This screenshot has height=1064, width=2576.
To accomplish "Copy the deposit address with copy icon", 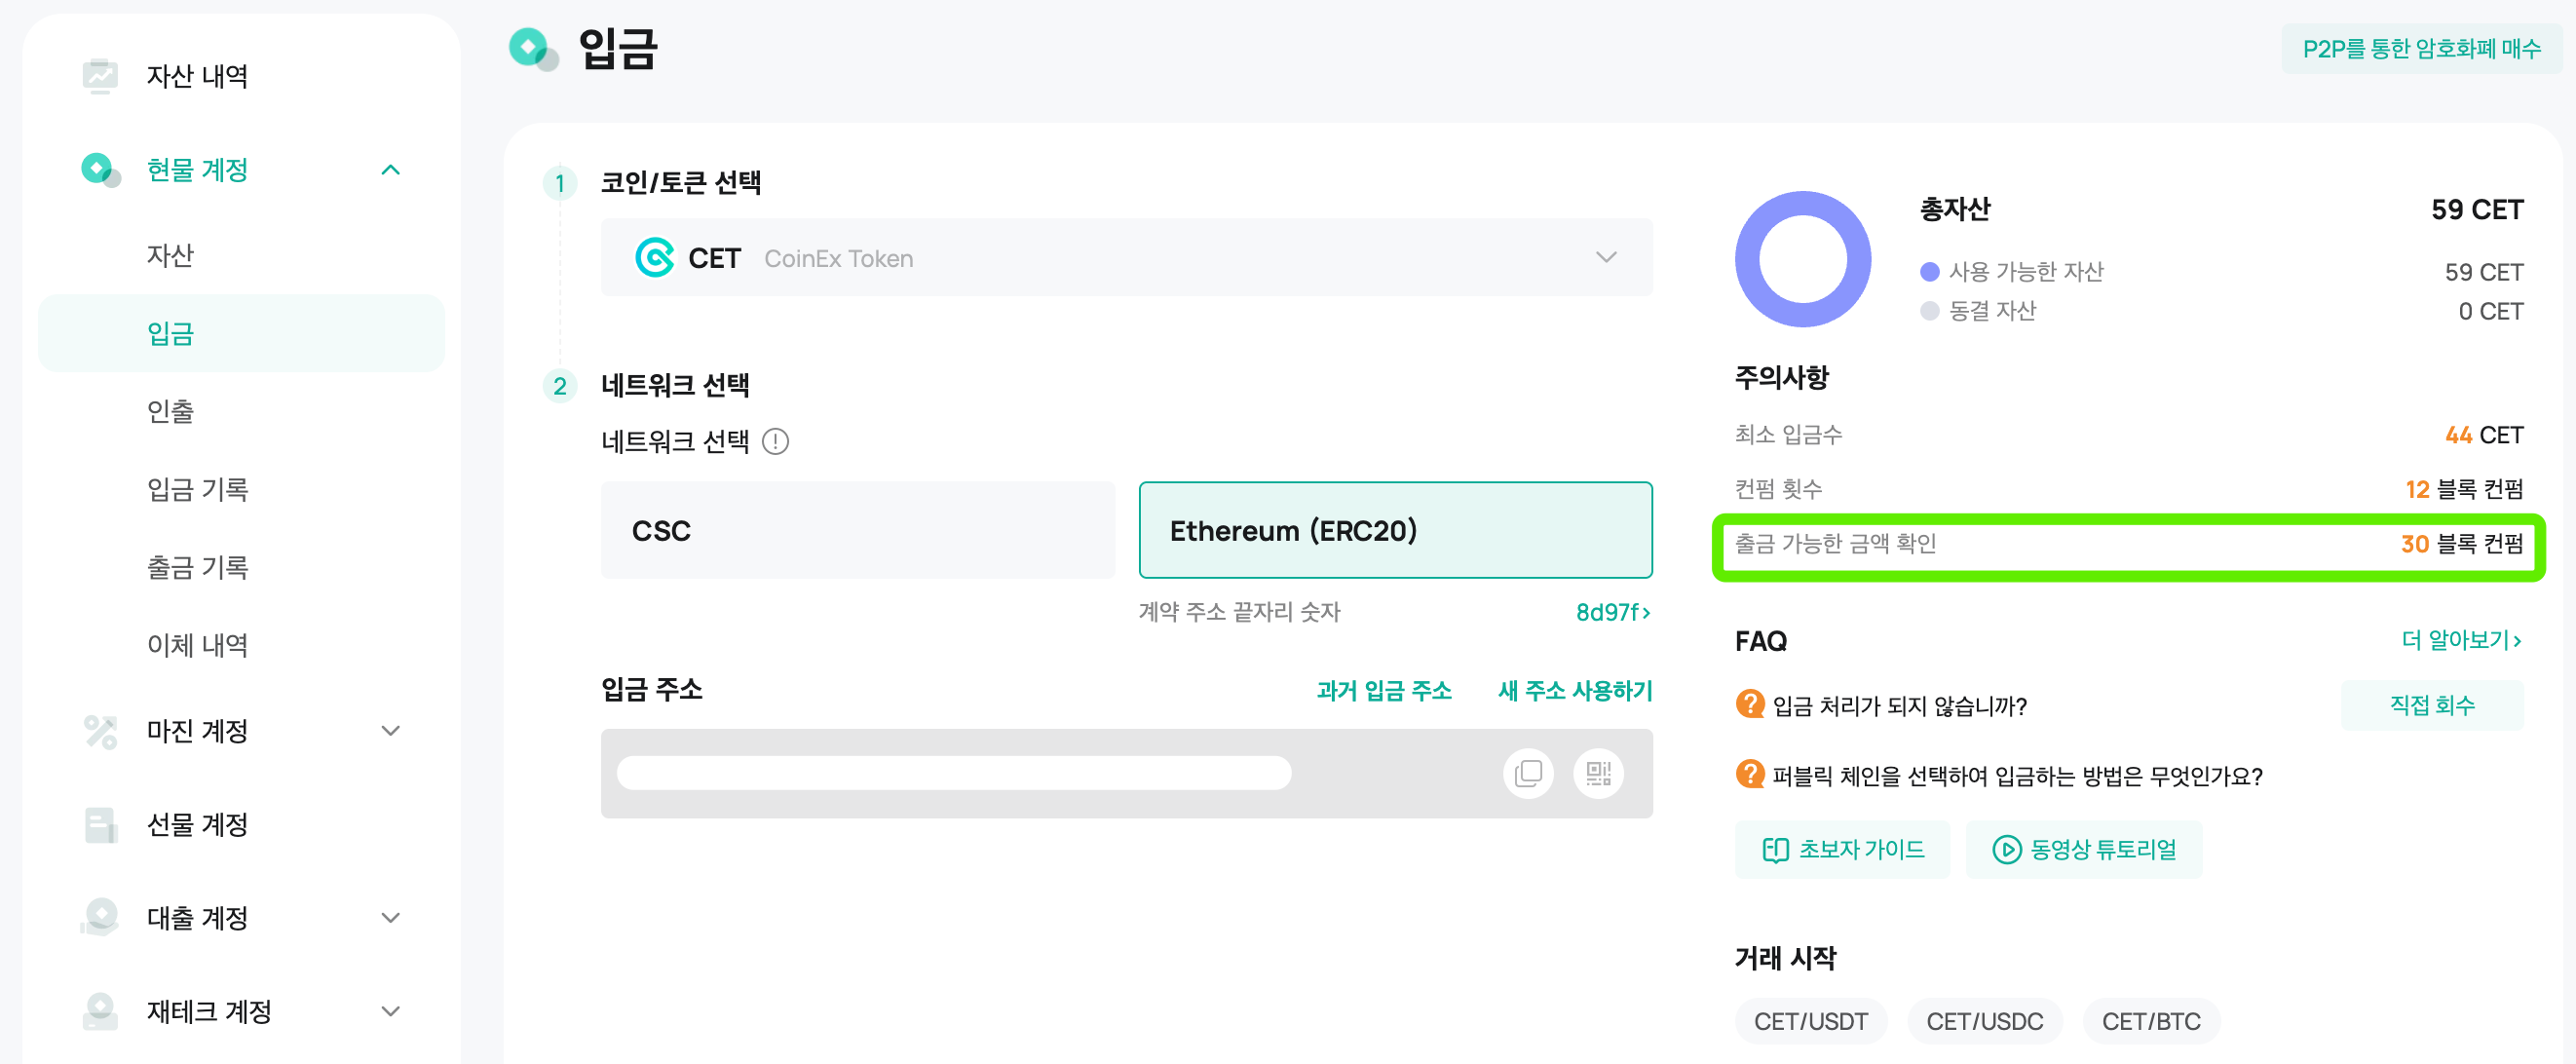I will [x=1528, y=773].
